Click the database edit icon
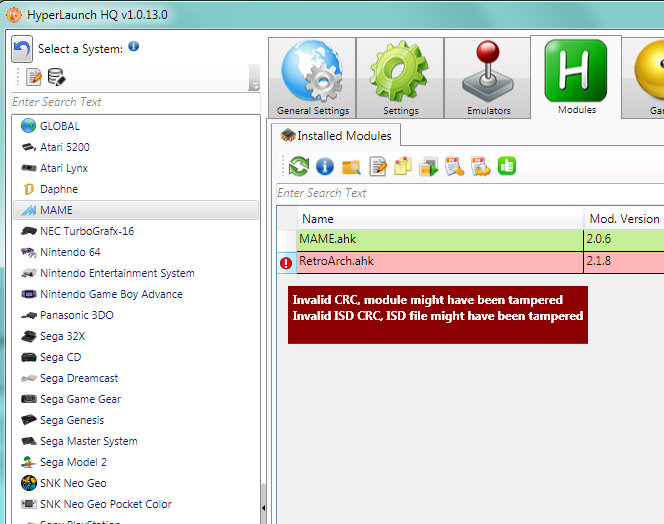This screenshot has height=524, width=664. 56,77
